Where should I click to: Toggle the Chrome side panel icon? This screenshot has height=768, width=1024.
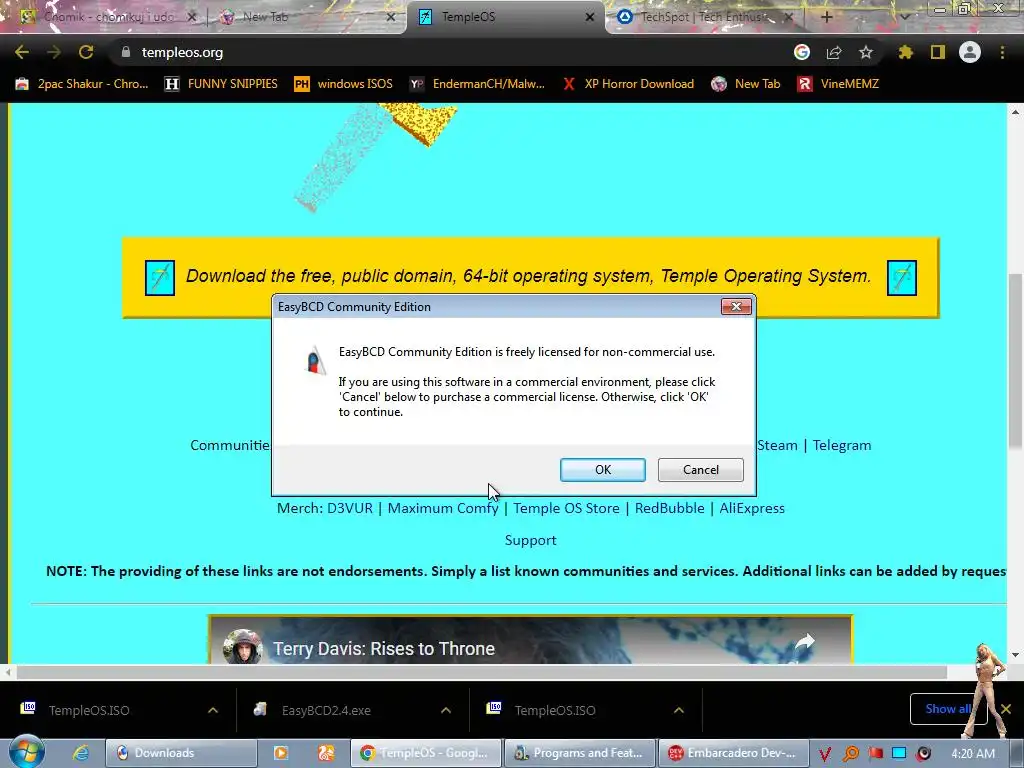[938, 52]
